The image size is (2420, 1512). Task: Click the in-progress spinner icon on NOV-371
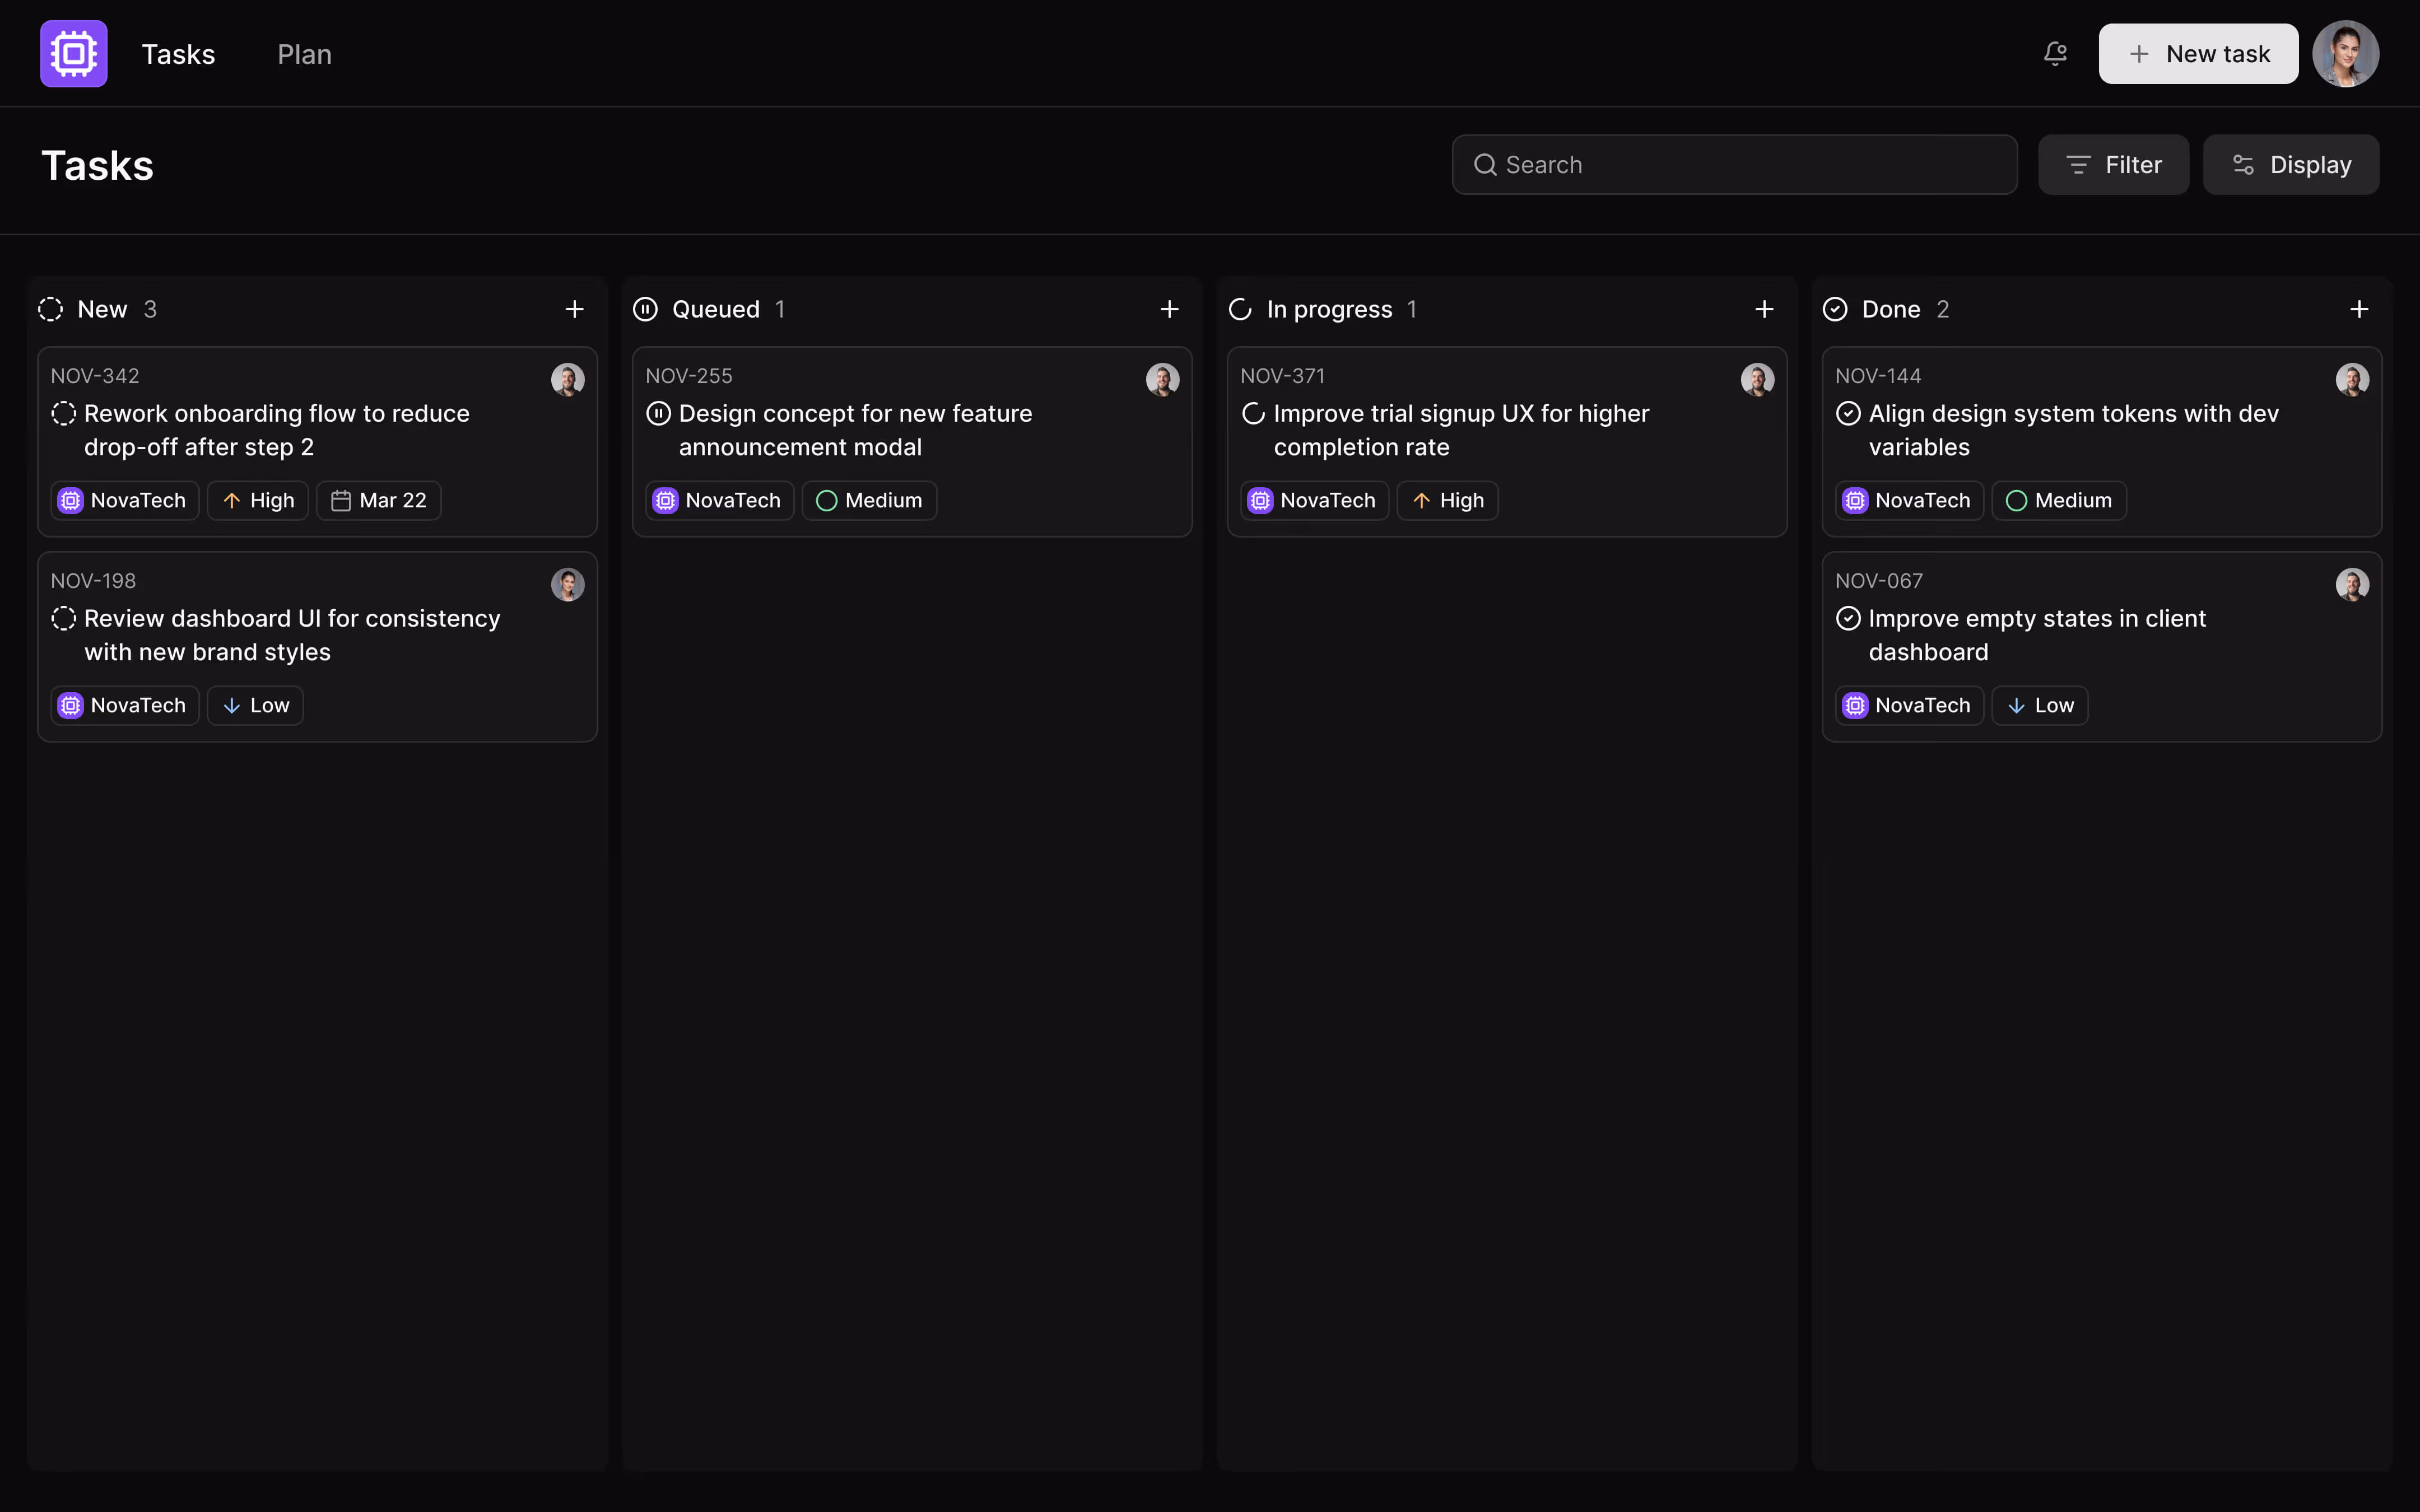point(1253,412)
